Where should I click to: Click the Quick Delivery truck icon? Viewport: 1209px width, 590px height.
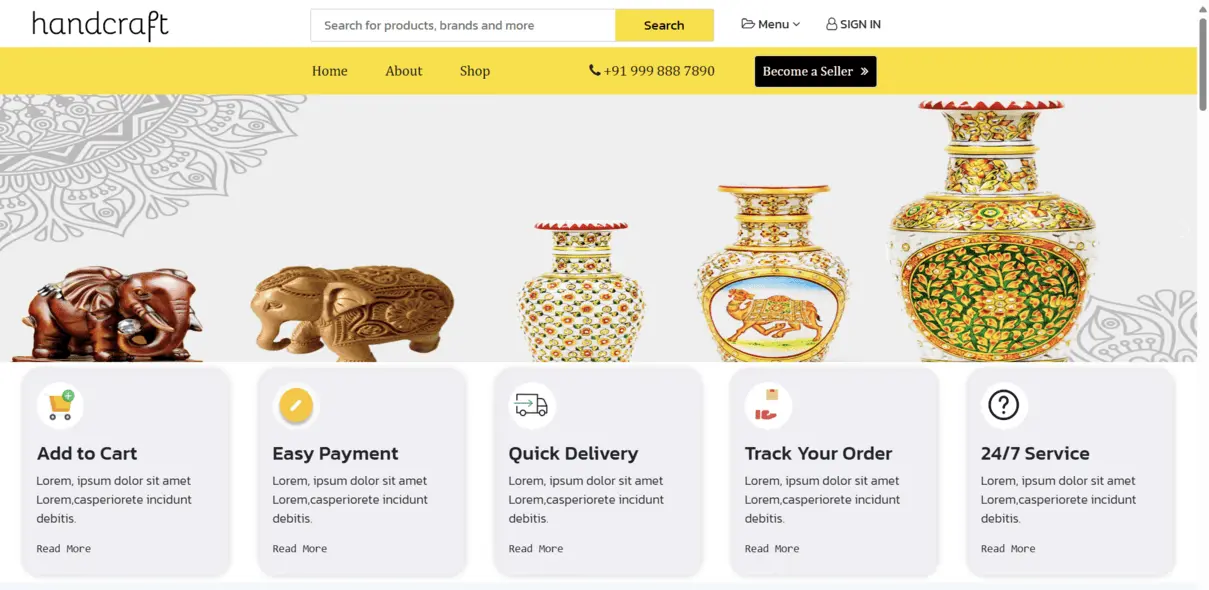point(532,405)
